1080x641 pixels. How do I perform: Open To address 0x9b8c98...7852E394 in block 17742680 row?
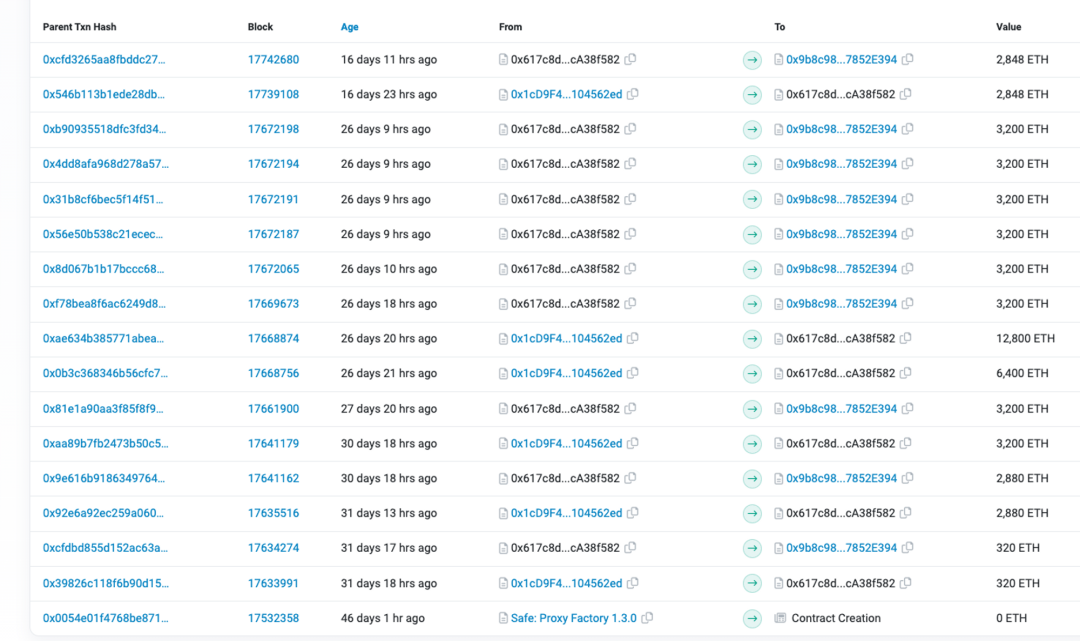pos(842,59)
